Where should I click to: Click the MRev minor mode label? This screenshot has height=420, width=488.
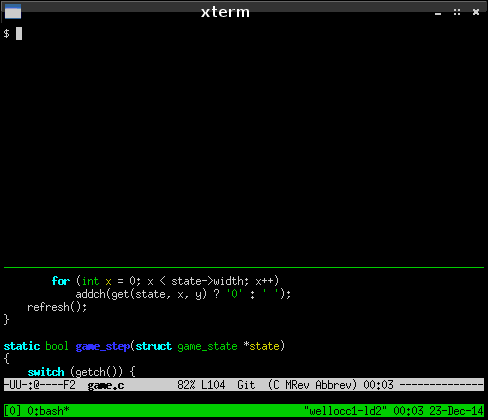click(x=297, y=385)
